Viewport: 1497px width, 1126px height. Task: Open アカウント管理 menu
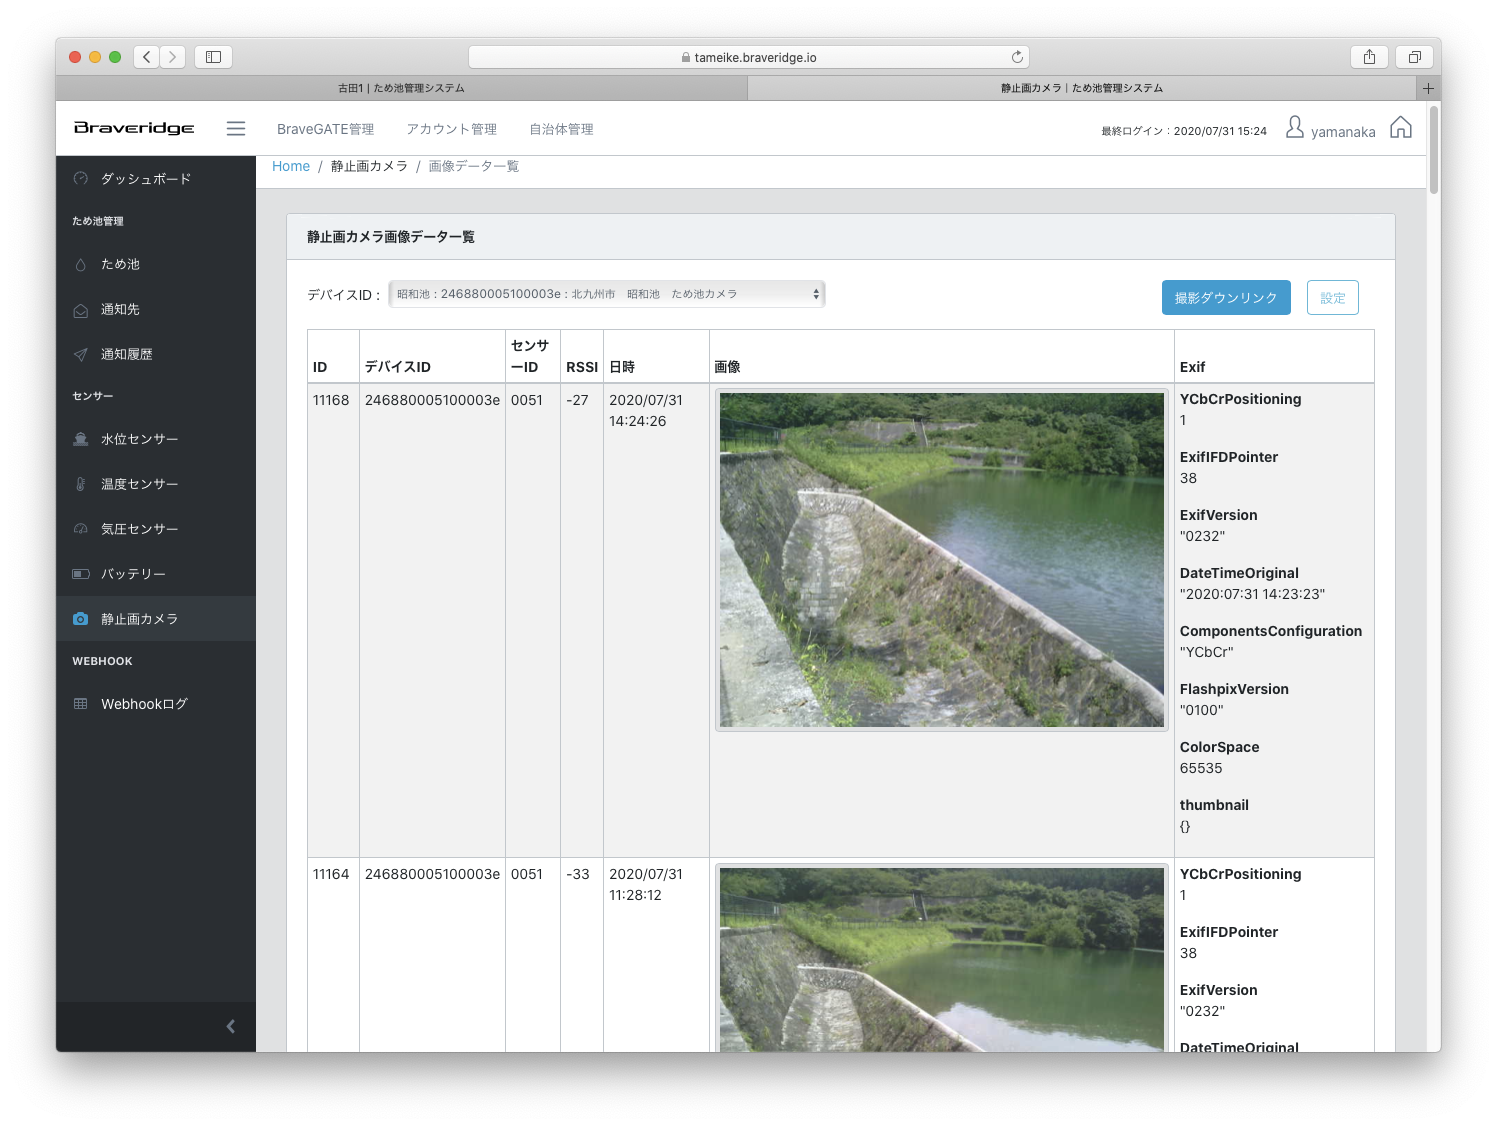(x=451, y=129)
